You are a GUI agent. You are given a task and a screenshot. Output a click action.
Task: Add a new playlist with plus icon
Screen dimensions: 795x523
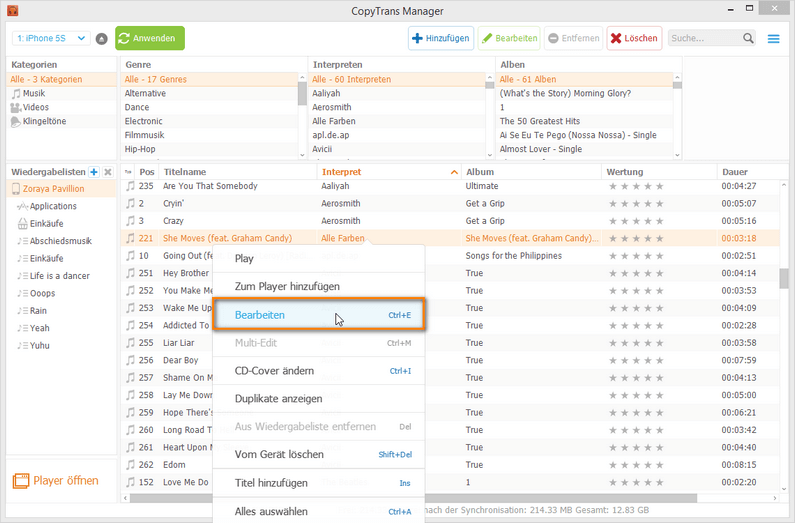tap(94, 172)
